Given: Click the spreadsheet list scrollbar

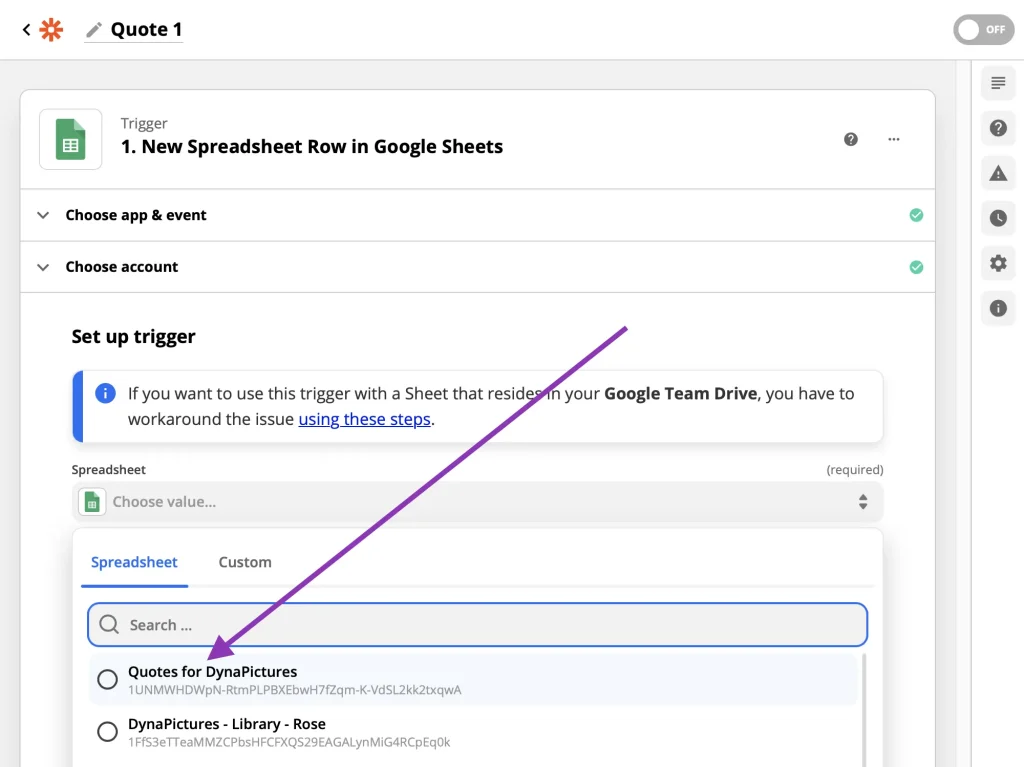Looking at the screenshot, I should [x=865, y=709].
